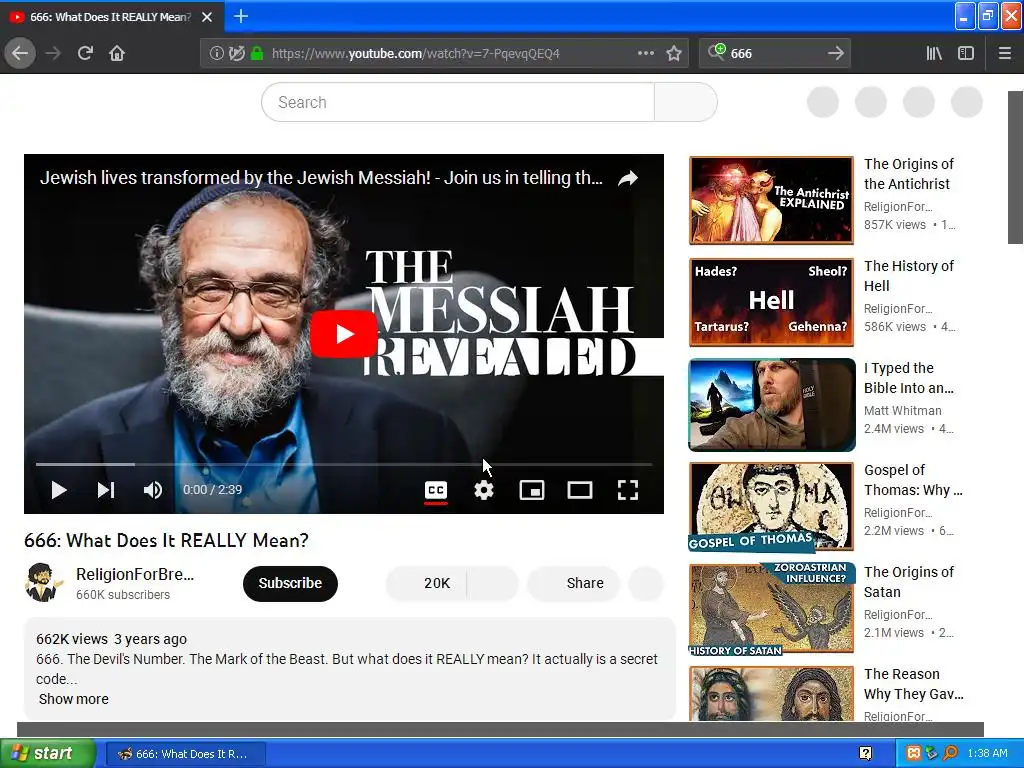Click the red YouTube play overlay button
Viewport: 1024px width, 768px height.
344,334
